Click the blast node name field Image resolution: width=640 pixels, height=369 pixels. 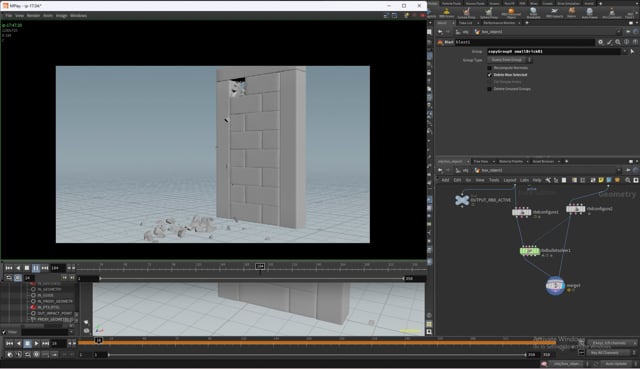(524, 42)
